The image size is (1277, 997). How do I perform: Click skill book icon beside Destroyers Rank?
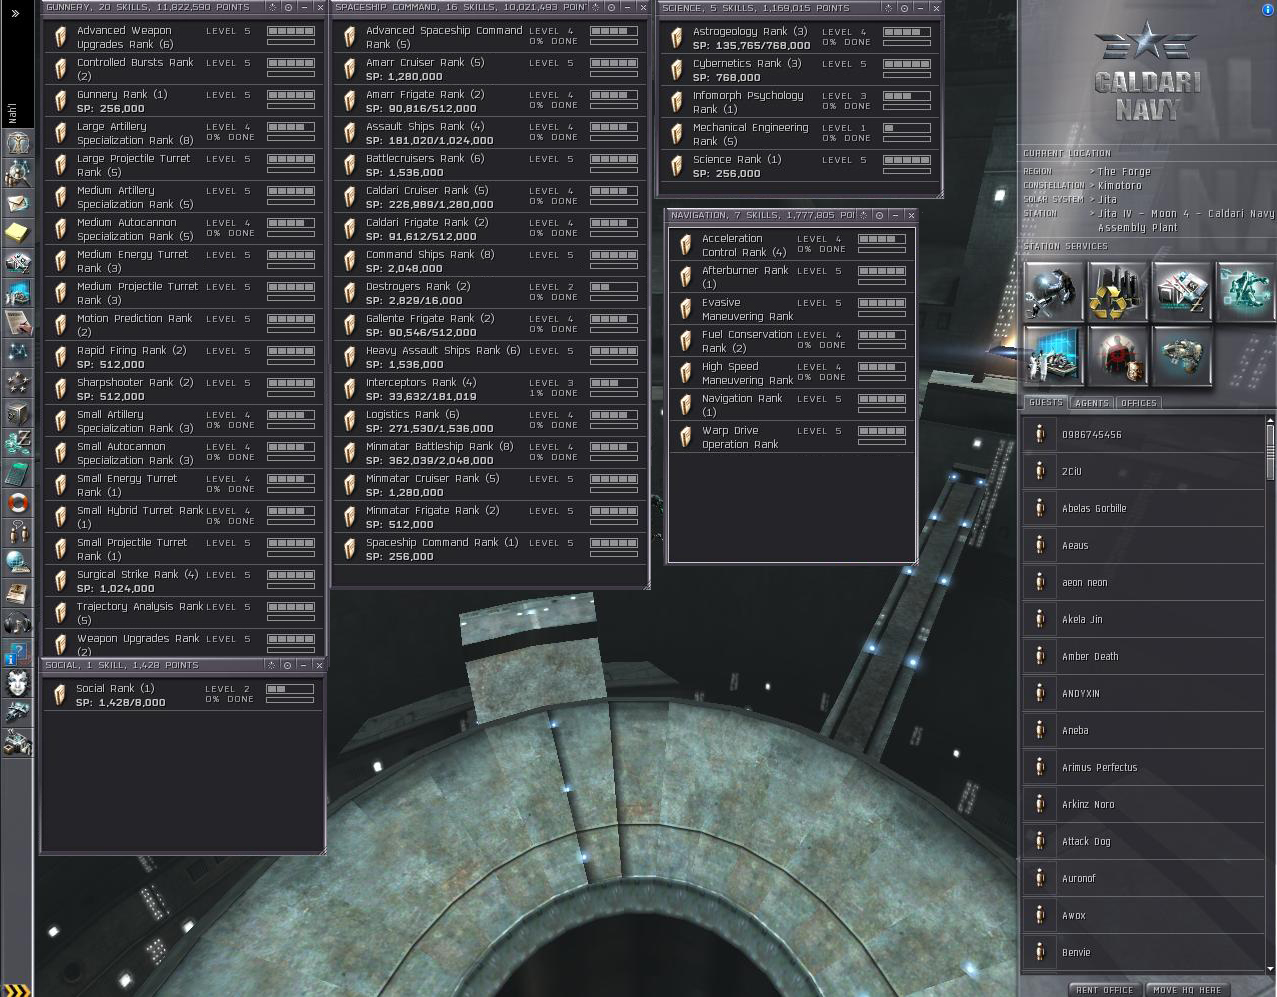click(350, 293)
